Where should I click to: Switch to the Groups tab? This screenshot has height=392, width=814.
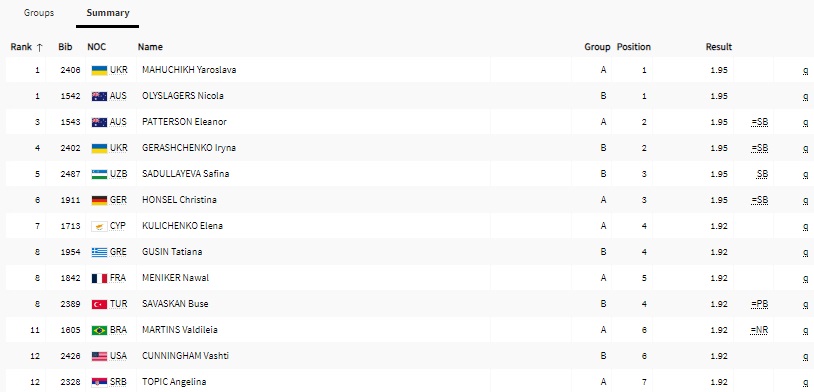[x=38, y=13]
